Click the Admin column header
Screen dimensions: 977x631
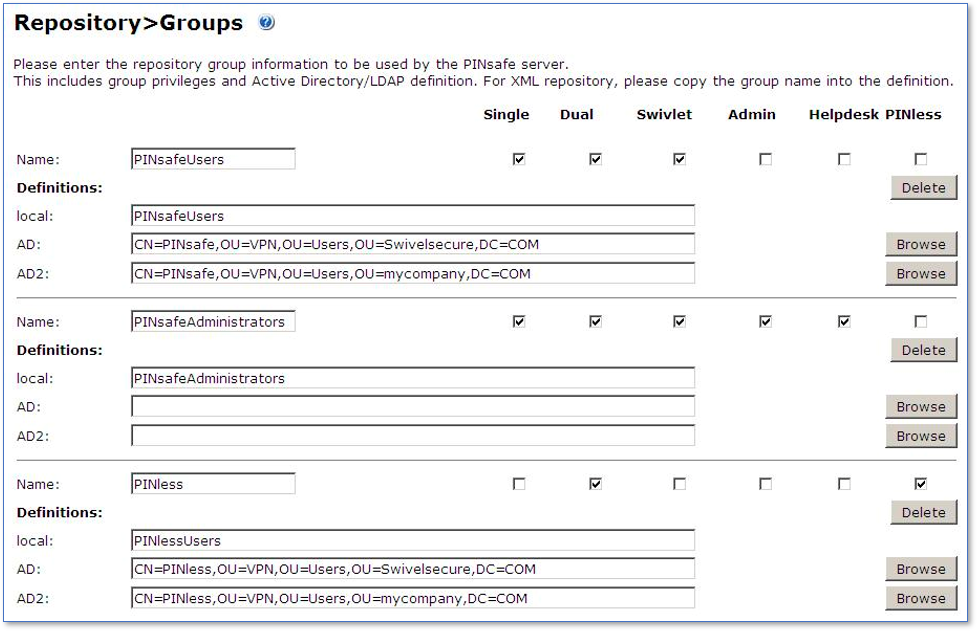point(752,115)
